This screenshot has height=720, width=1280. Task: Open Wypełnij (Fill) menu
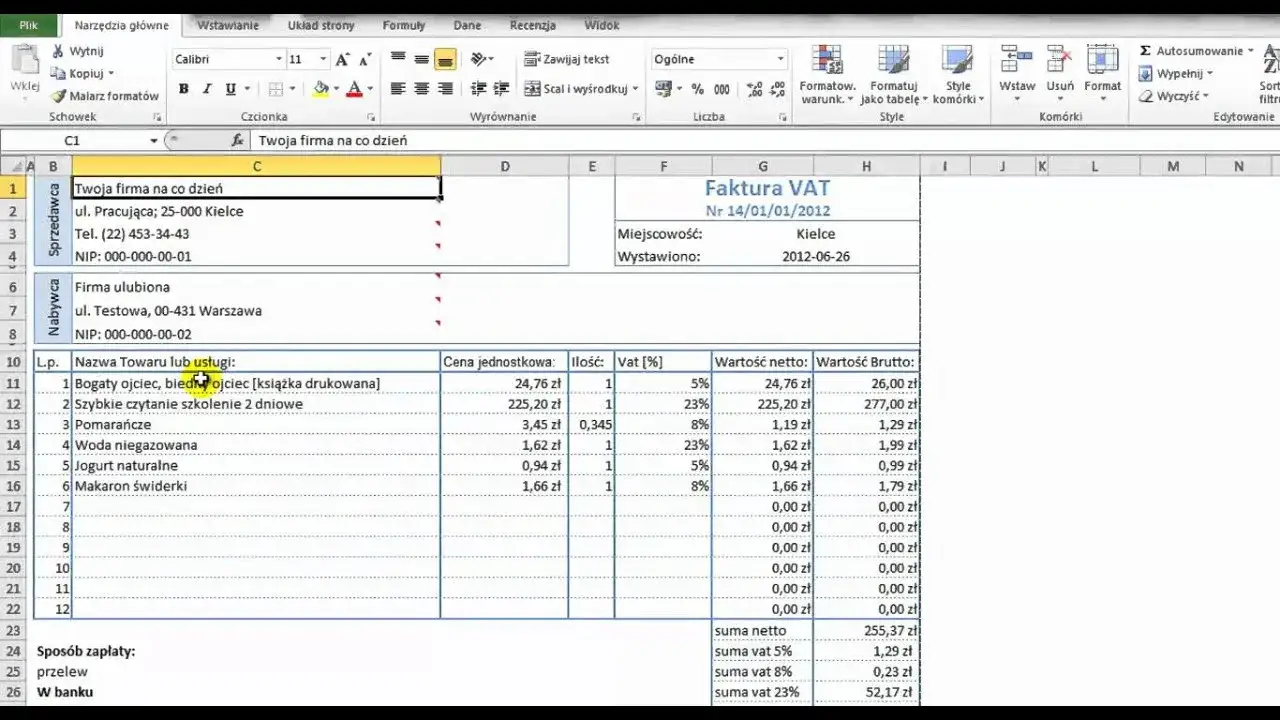click(1175, 74)
